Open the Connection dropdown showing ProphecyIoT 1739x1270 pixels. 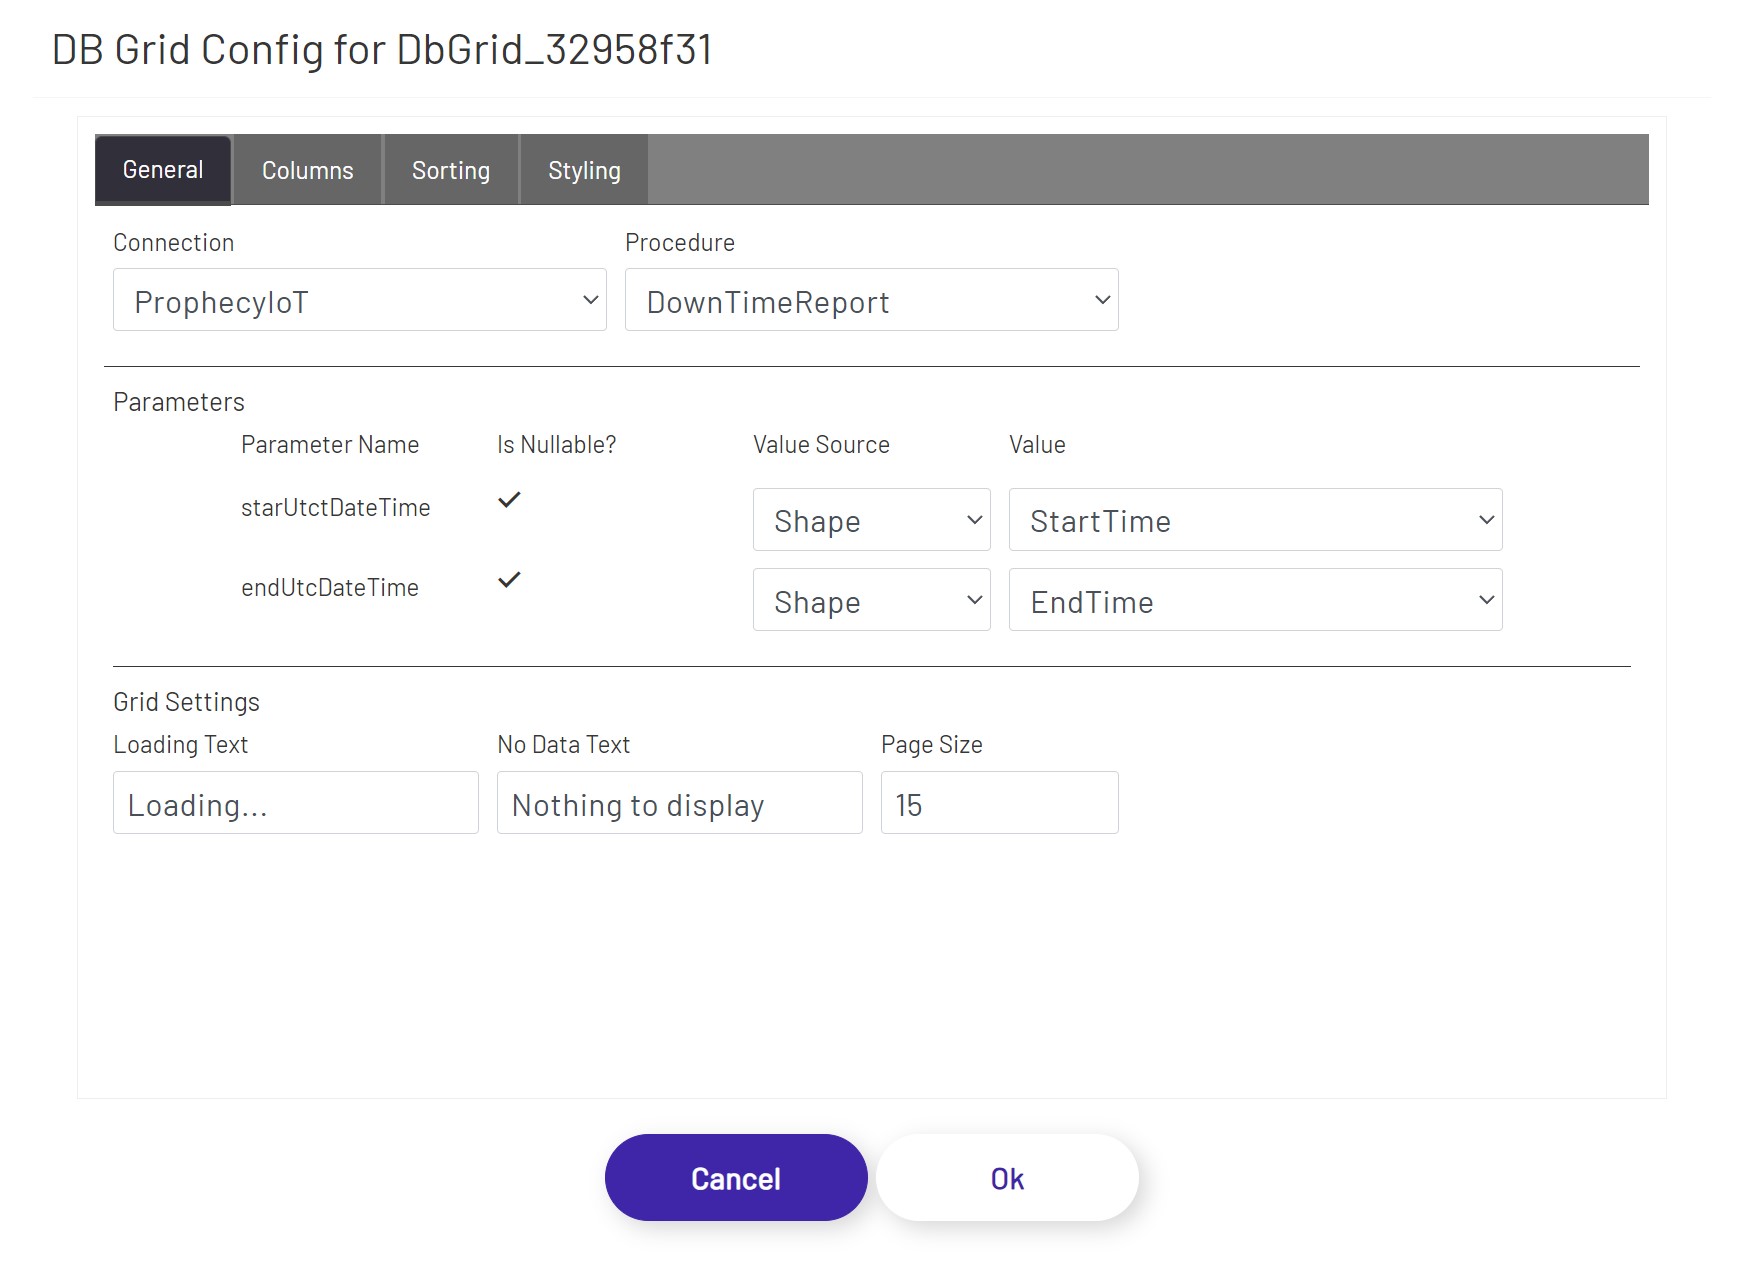click(359, 299)
